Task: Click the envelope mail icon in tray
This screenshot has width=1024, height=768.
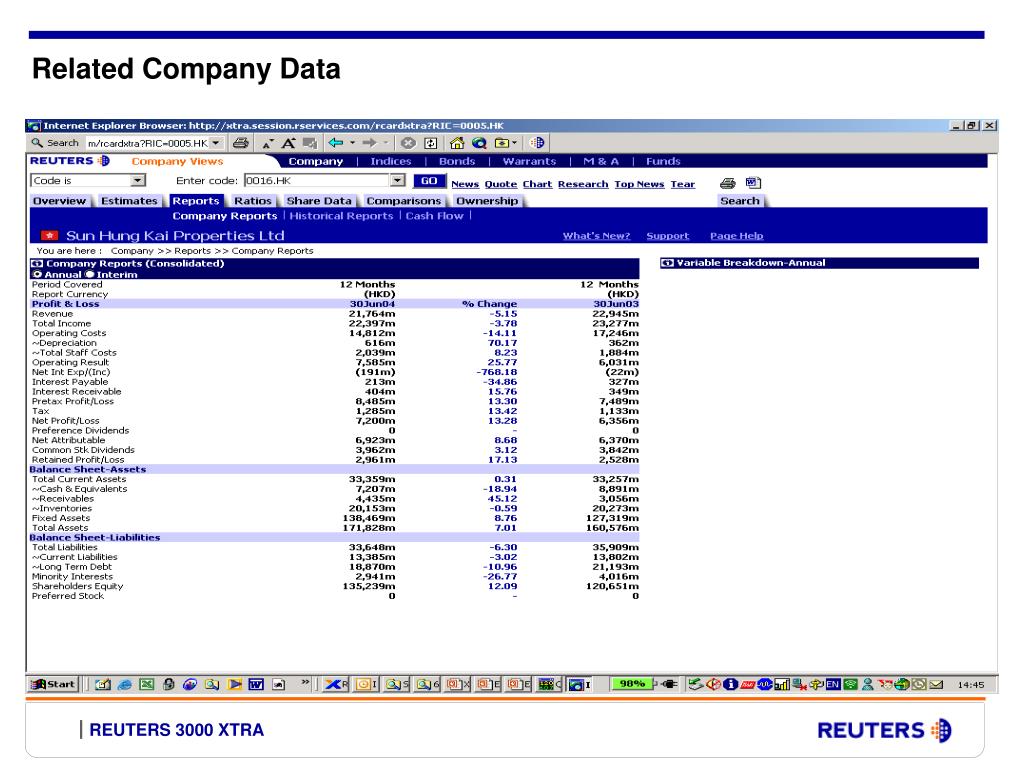Action: point(936,684)
